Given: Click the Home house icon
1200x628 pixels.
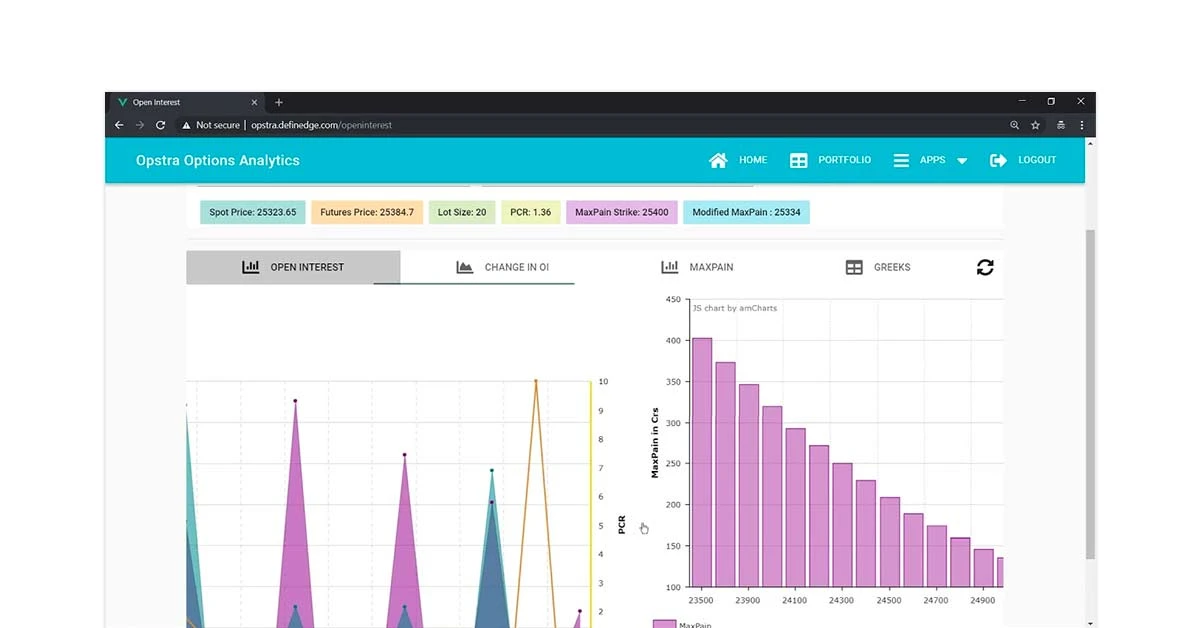Looking at the screenshot, I should [718, 160].
